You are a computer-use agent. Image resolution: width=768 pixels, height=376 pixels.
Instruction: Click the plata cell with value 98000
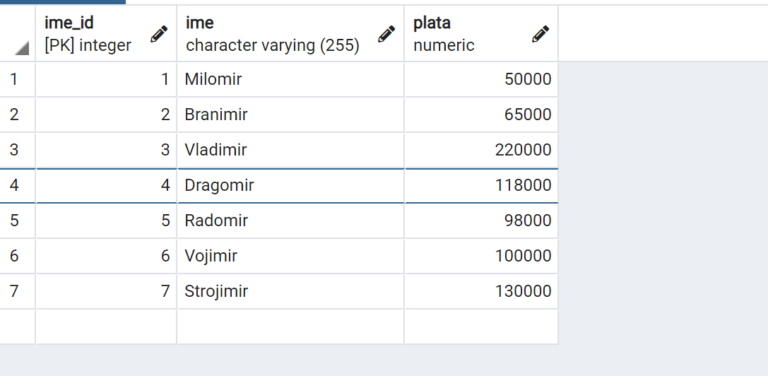(481, 221)
